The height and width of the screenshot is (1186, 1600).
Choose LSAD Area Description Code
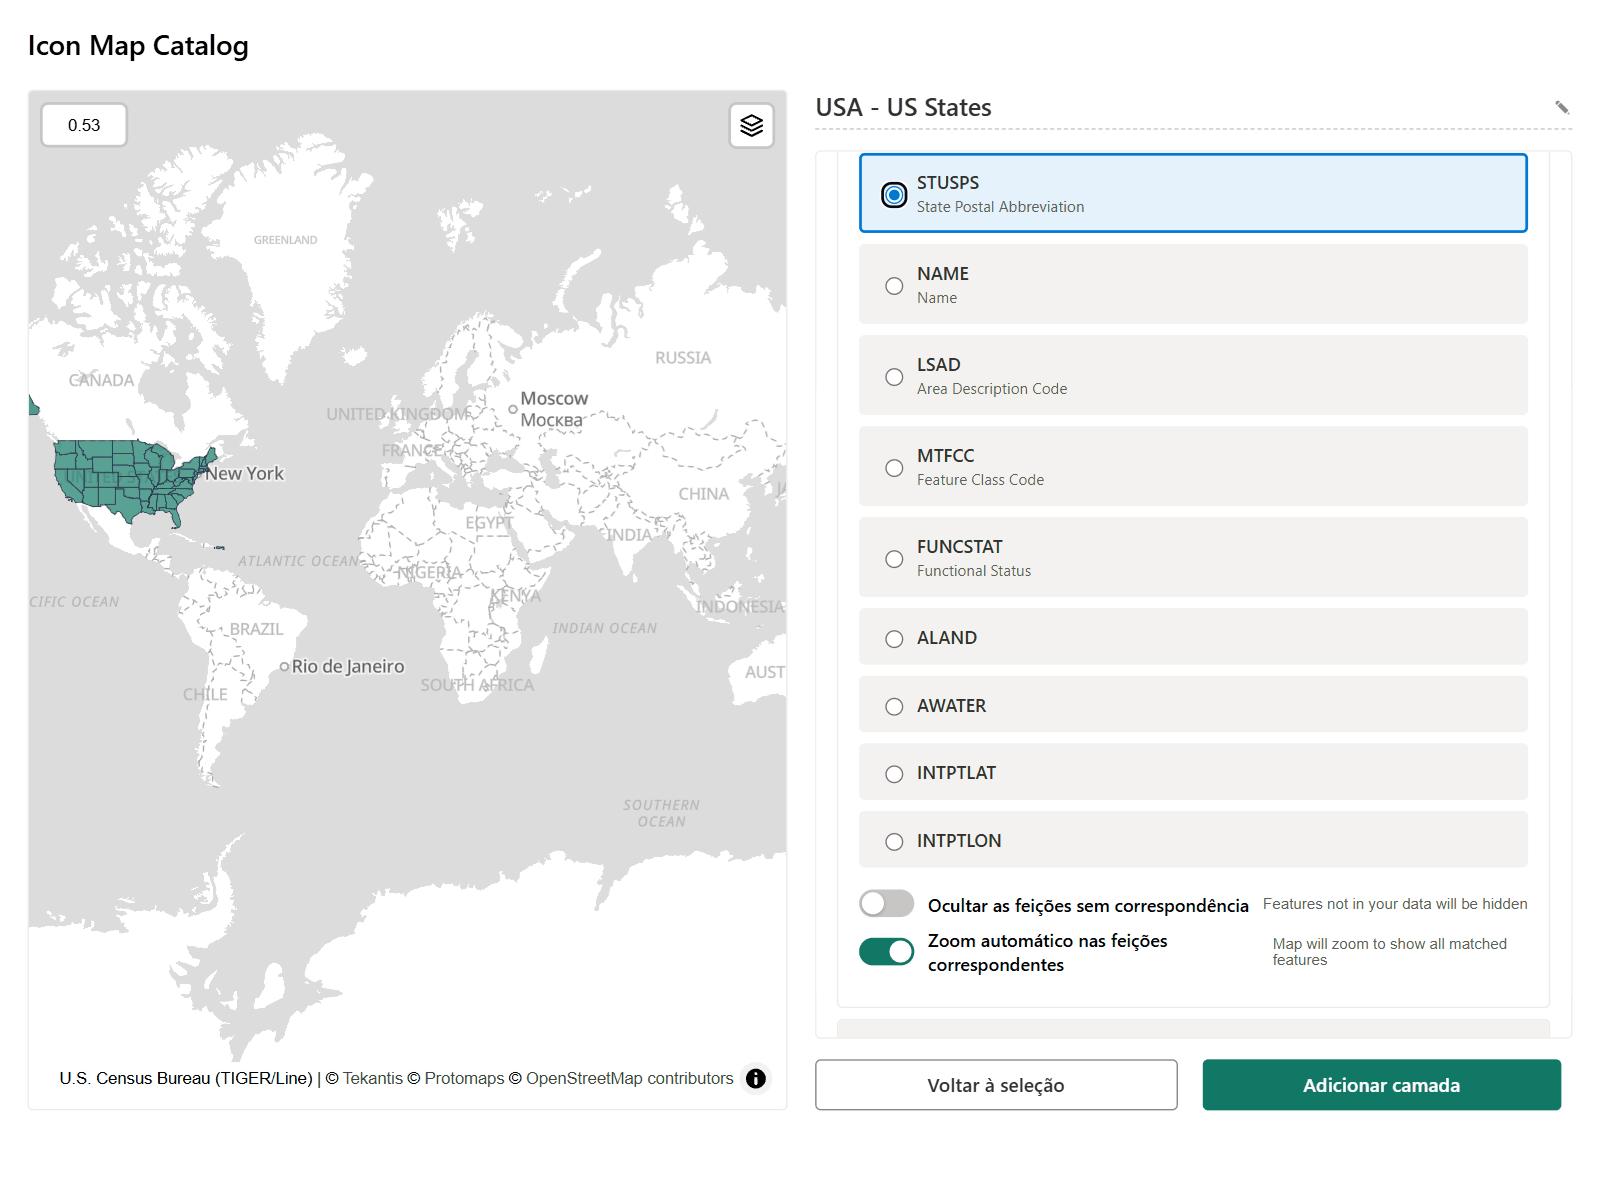click(1193, 375)
